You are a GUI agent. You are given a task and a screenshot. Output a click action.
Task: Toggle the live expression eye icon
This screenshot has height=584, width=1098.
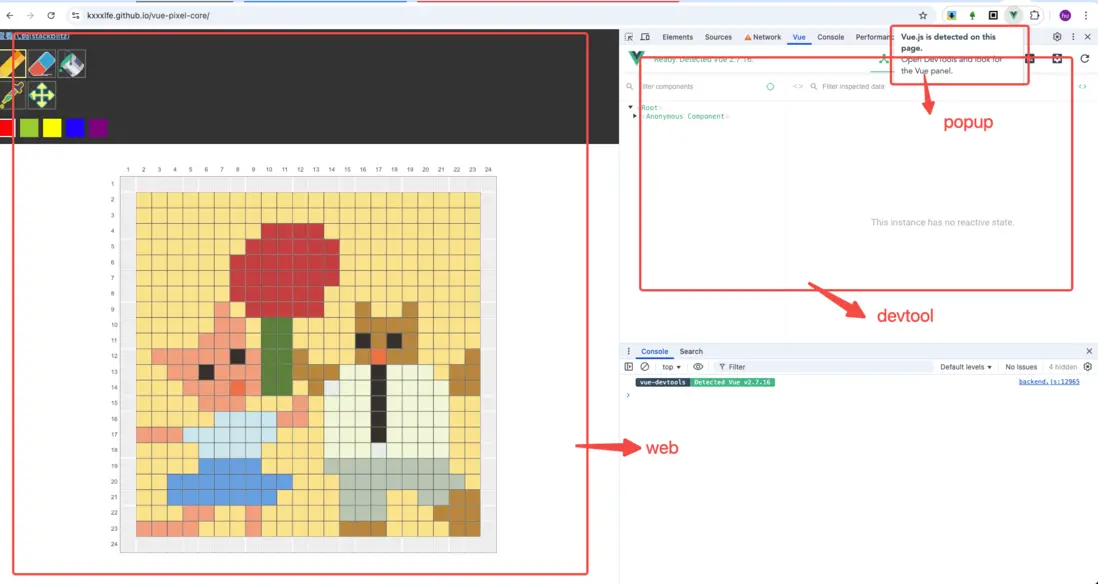[x=698, y=367]
